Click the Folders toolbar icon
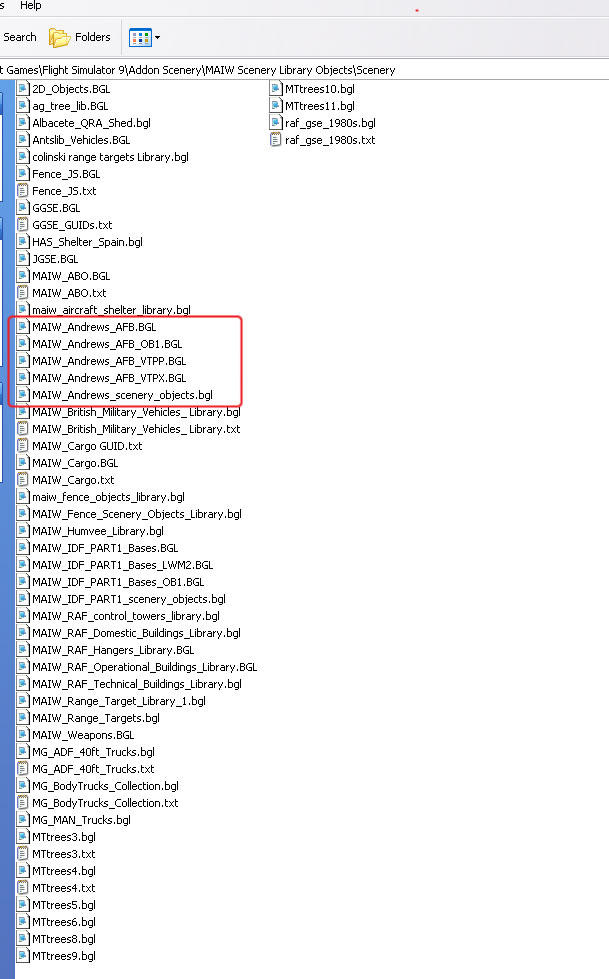The width and height of the screenshot is (609, 979). point(60,38)
